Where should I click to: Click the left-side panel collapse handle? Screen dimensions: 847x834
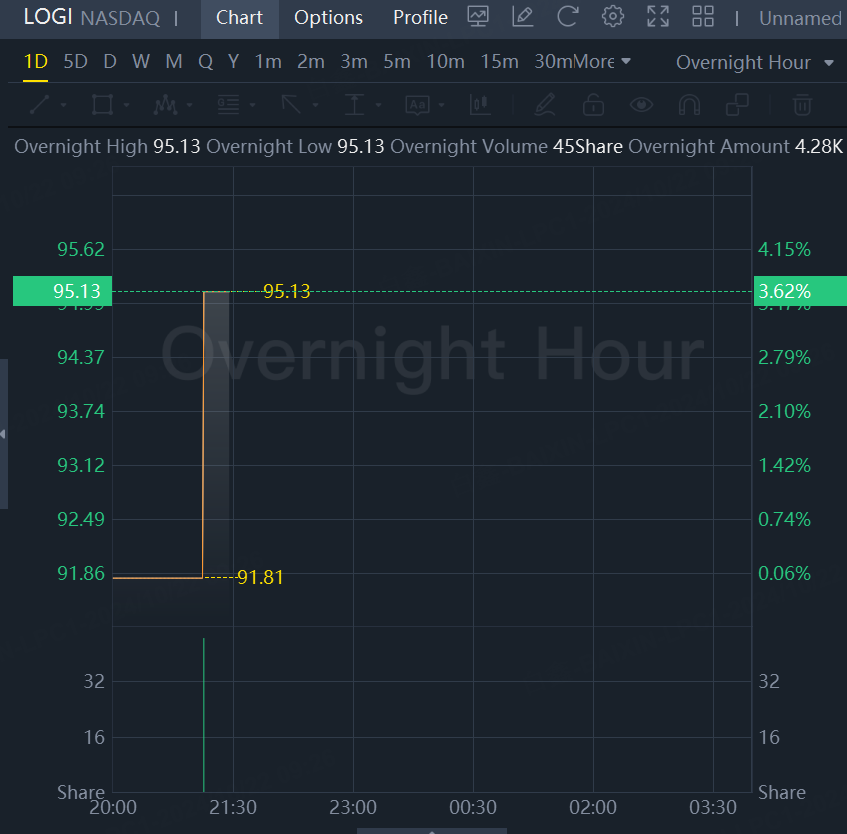[x=4, y=434]
